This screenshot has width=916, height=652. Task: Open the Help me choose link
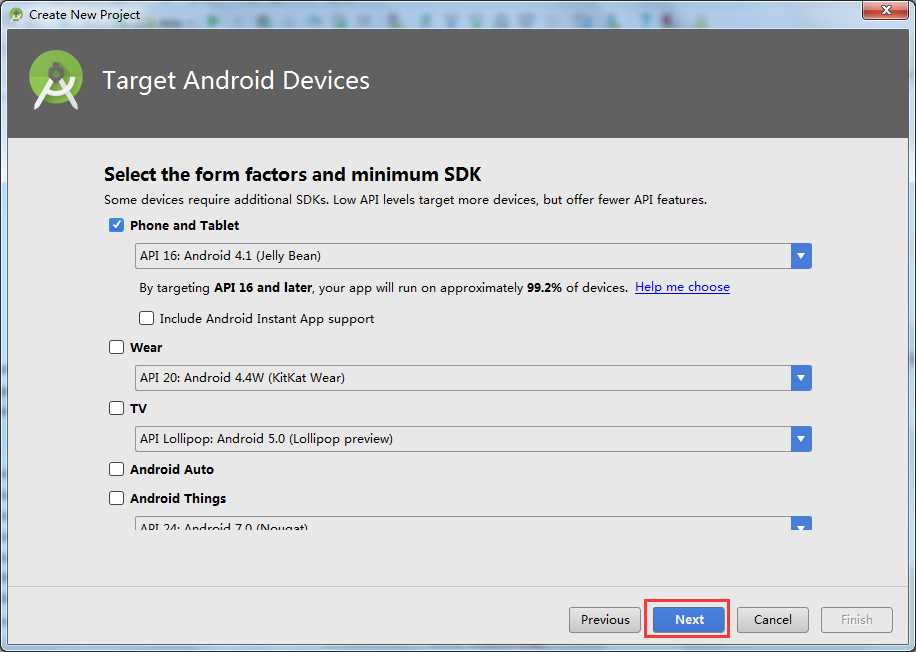point(682,287)
